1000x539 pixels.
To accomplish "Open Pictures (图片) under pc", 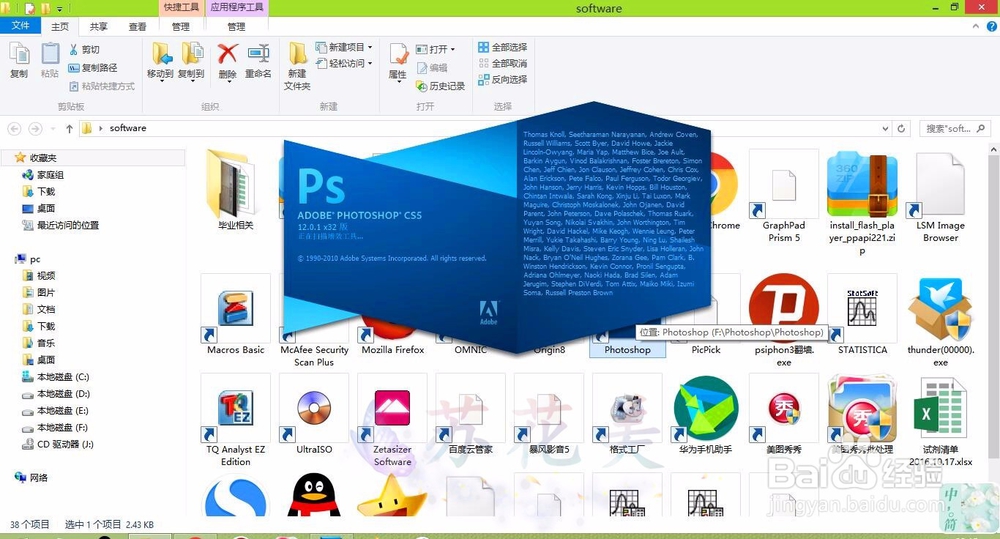I will pyautogui.click(x=39, y=292).
